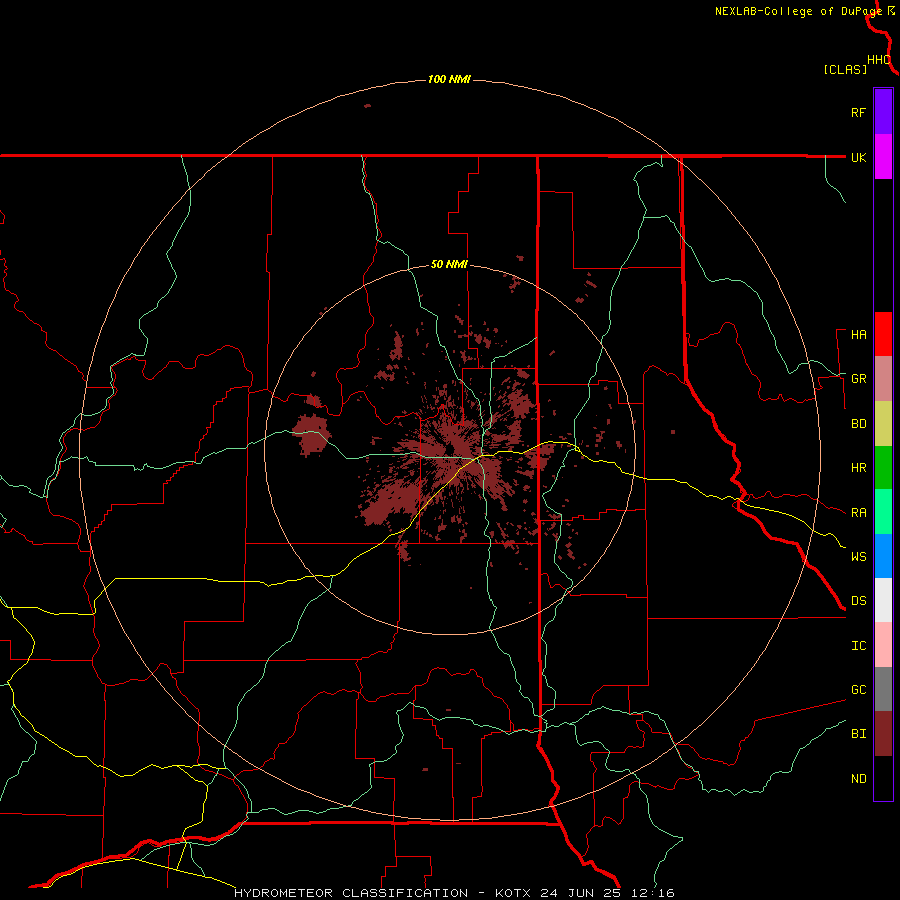900x900 pixels.
Task: Click the RF legend label
Action: pyautogui.click(x=858, y=112)
